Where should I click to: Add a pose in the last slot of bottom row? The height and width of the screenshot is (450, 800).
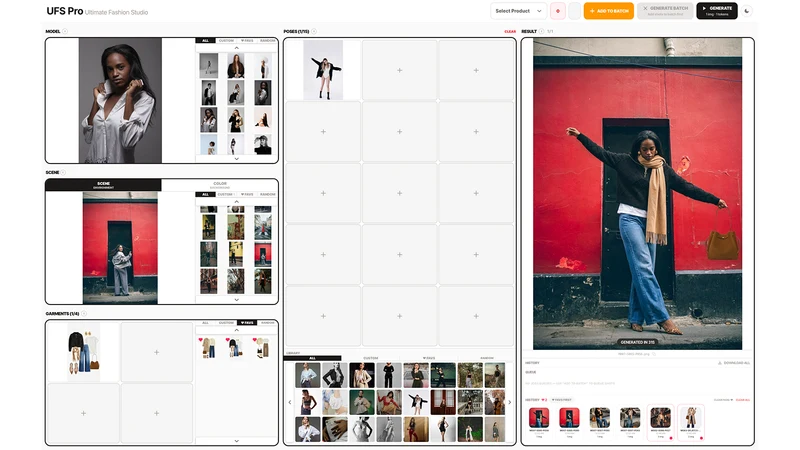[x=476, y=316]
